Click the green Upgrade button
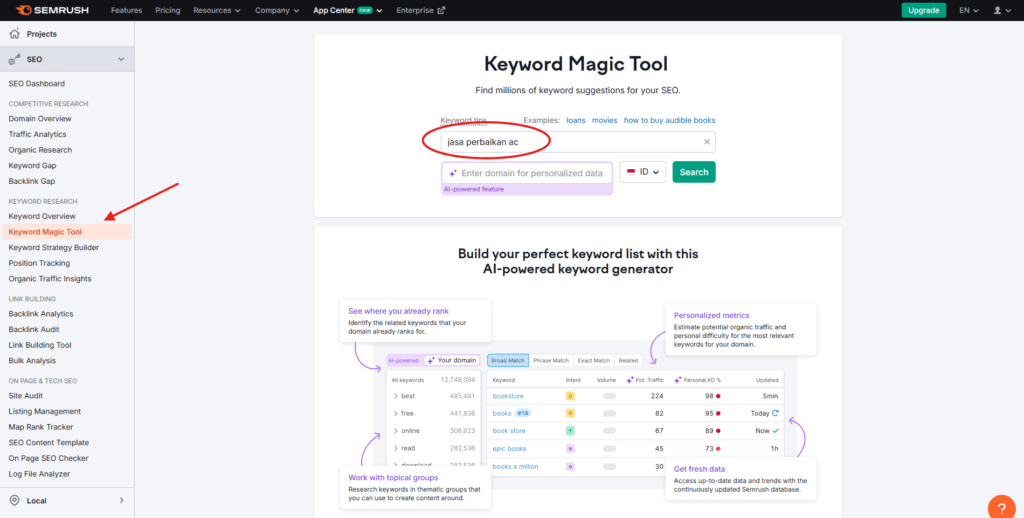1024x518 pixels. (923, 10)
